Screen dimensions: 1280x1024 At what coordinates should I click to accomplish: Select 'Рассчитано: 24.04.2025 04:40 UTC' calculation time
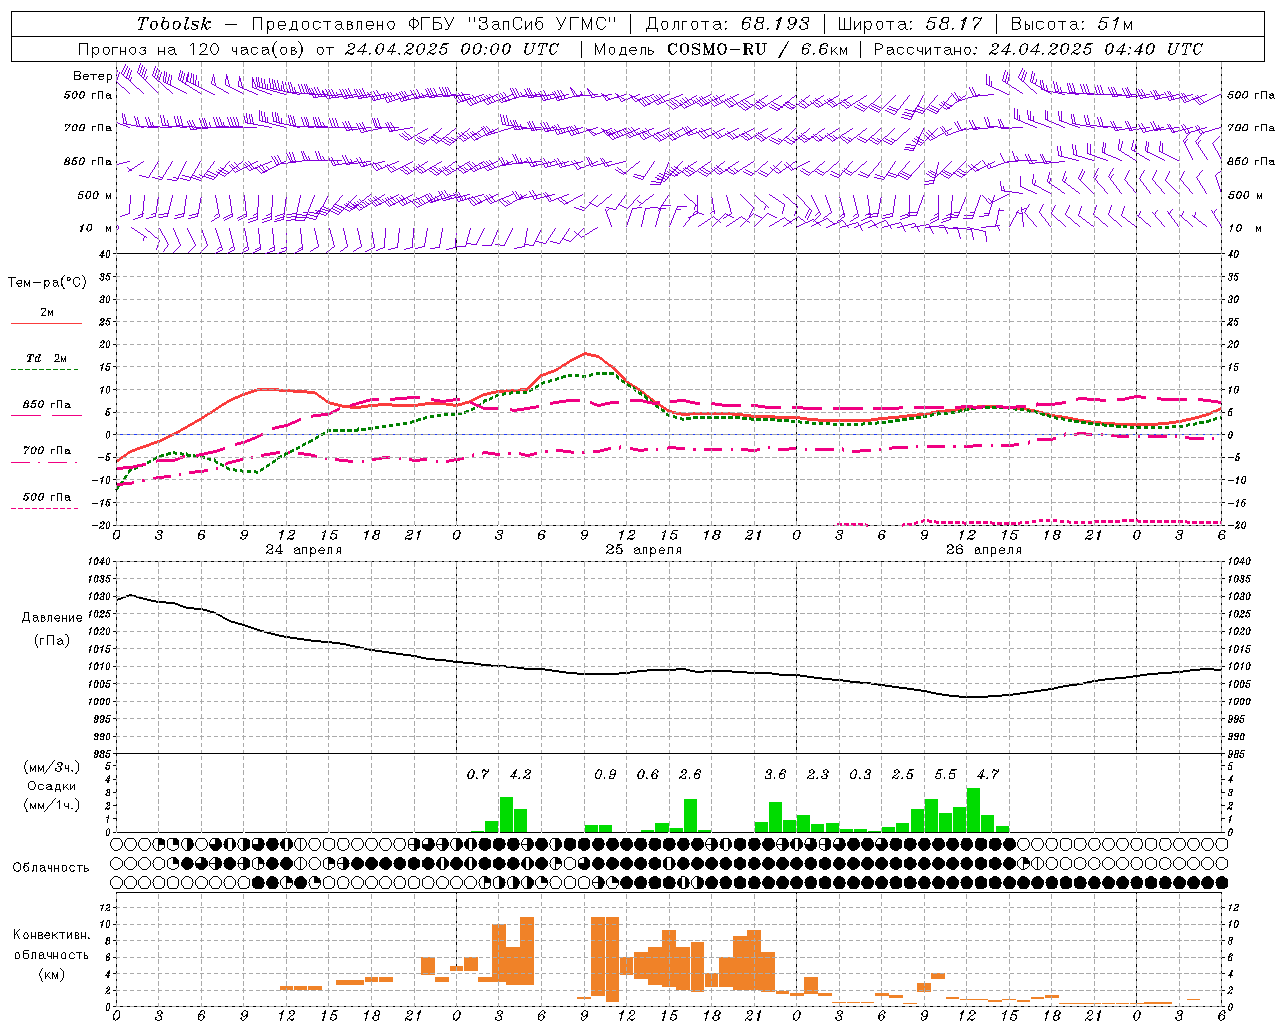pyautogui.click(x=1038, y=49)
